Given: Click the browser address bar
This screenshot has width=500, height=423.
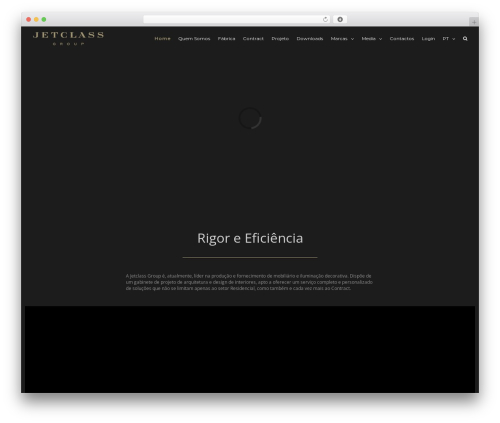Looking at the screenshot, I should (237, 19).
